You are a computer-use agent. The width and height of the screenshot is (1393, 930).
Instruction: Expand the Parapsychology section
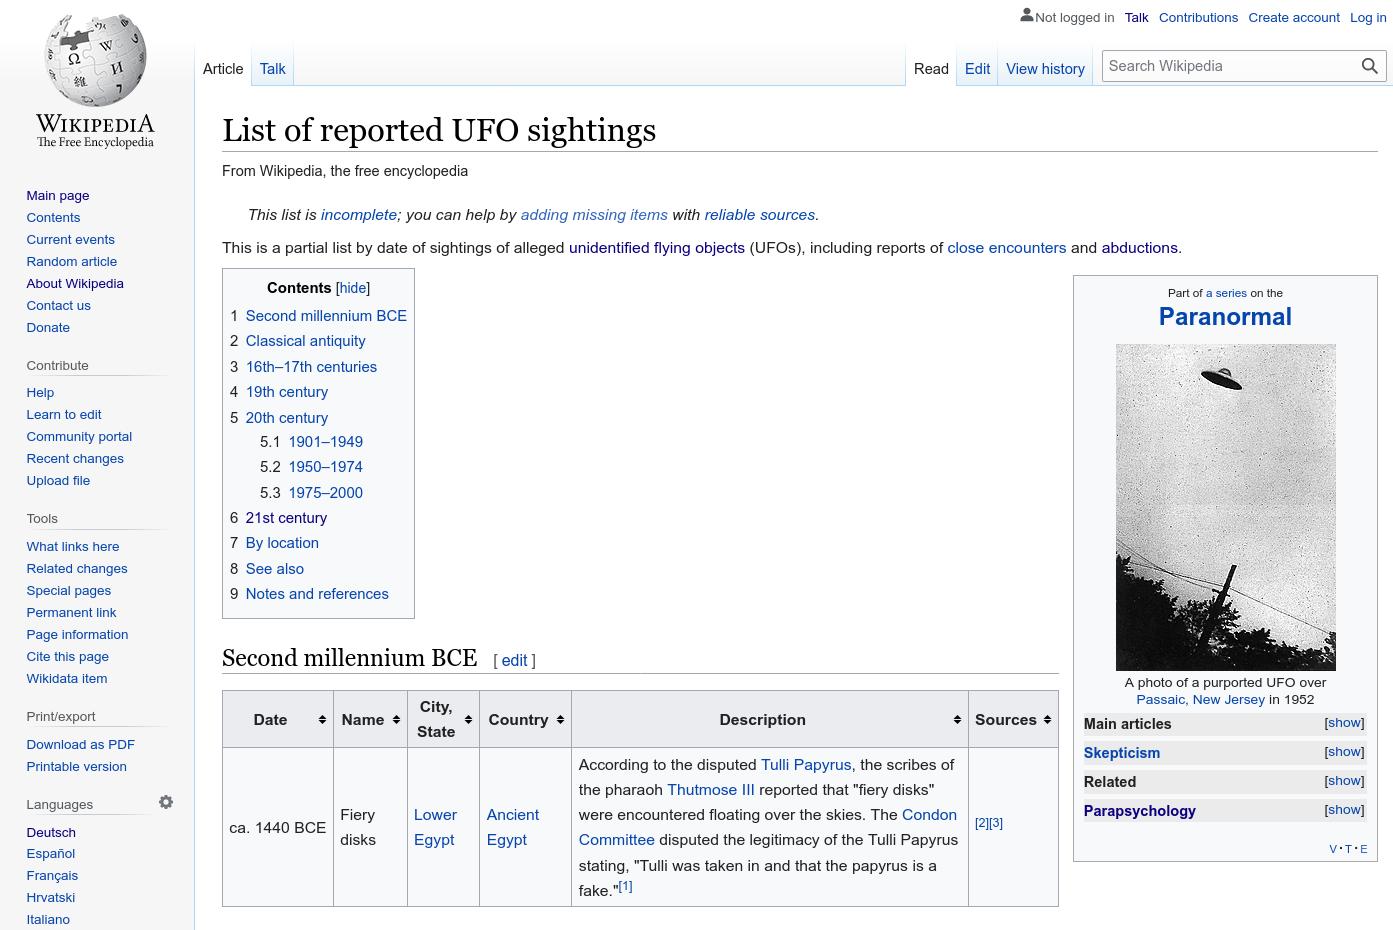(x=1343, y=809)
